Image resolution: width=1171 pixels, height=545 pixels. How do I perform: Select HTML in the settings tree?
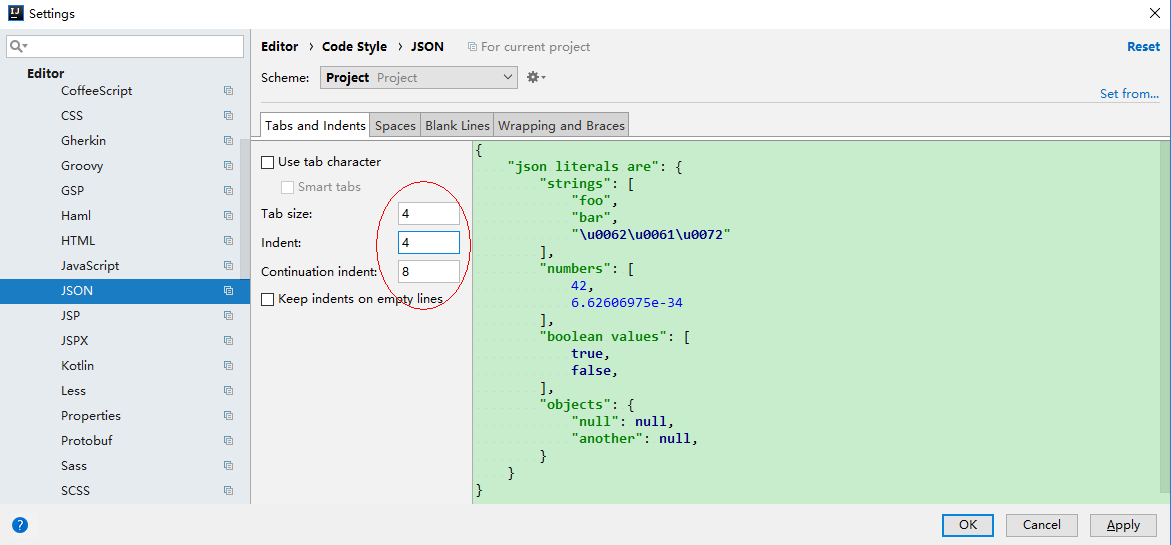[78, 241]
